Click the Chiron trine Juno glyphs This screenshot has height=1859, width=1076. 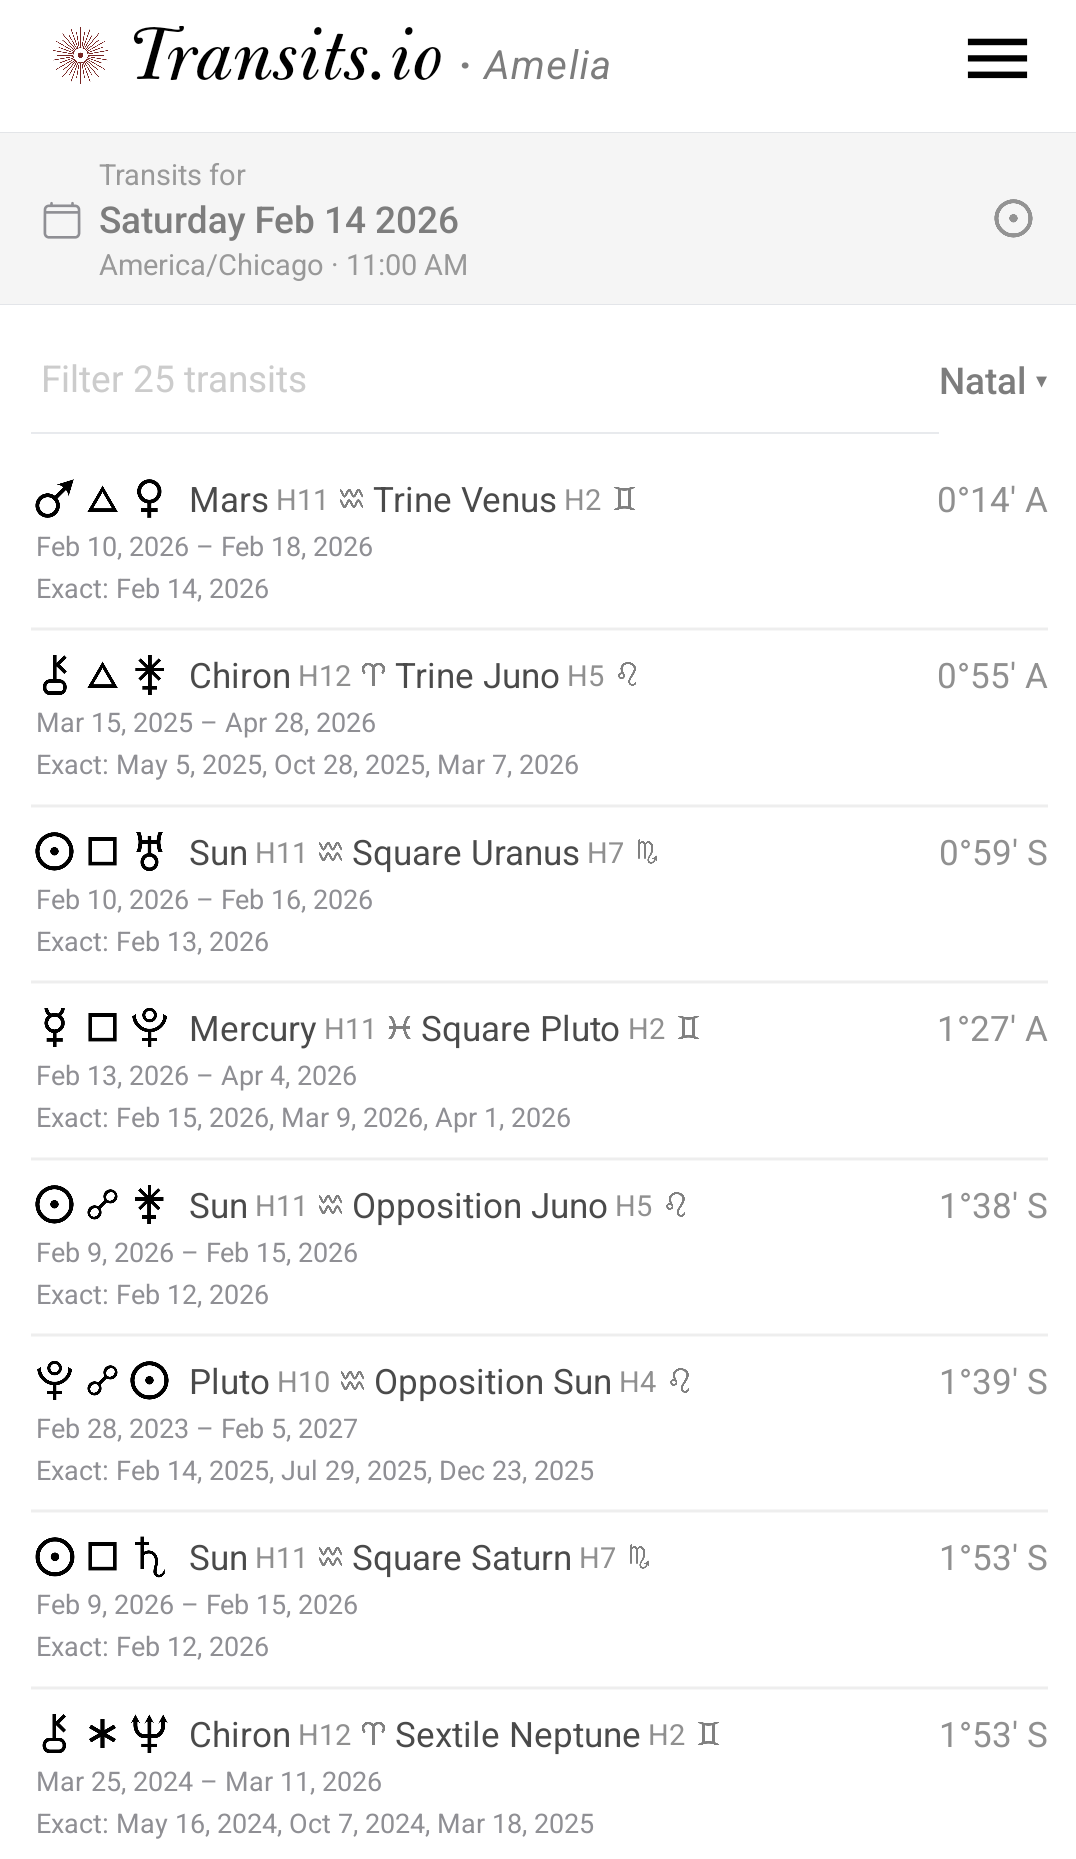click(101, 676)
